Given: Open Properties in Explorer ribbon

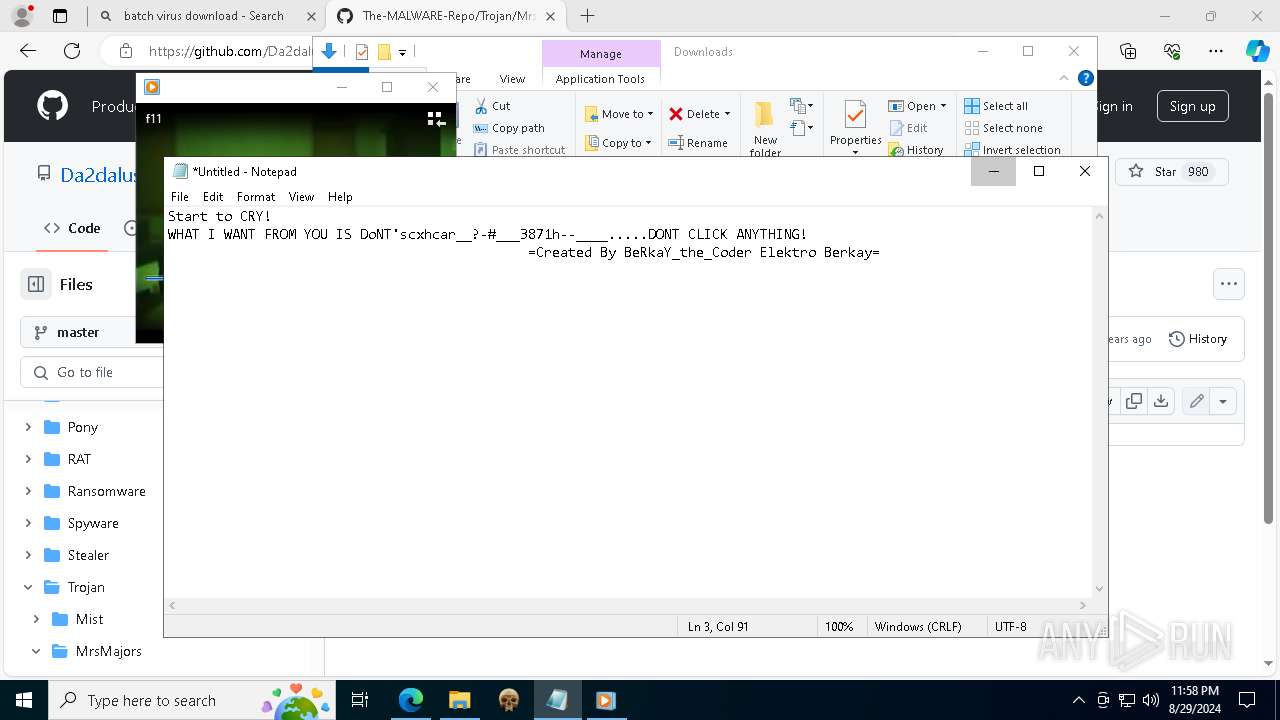Looking at the screenshot, I should coord(855,126).
